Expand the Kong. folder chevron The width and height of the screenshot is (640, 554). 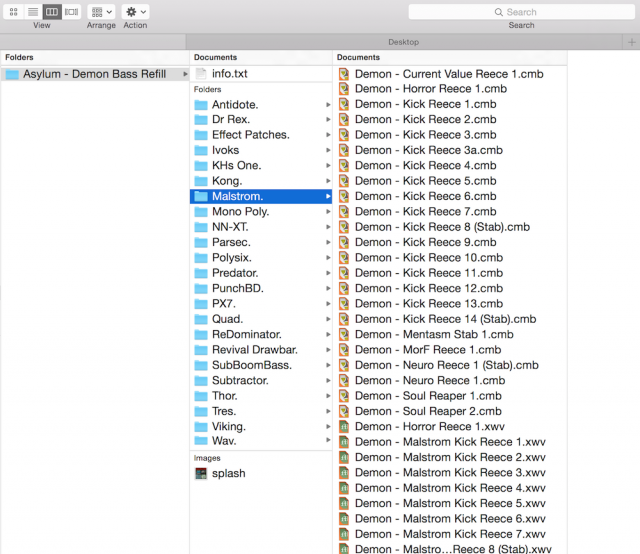coord(328,181)
